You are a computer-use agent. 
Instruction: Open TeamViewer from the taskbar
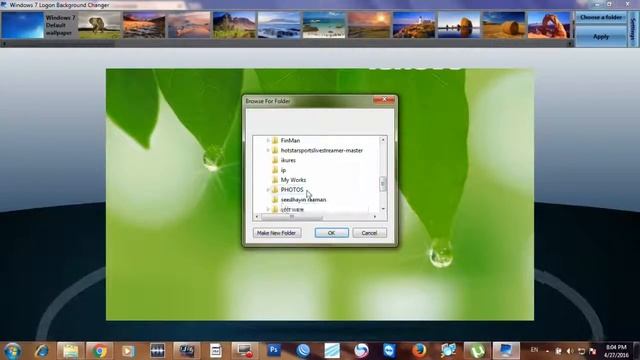click(x=390, y=351)
